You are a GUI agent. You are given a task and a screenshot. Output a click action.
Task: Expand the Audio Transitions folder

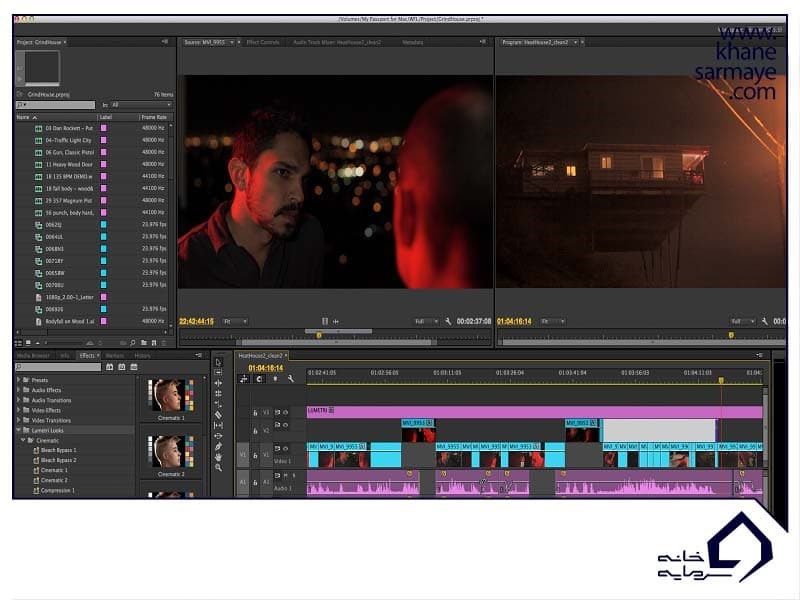pyautogui.click(x=19, y=400)
